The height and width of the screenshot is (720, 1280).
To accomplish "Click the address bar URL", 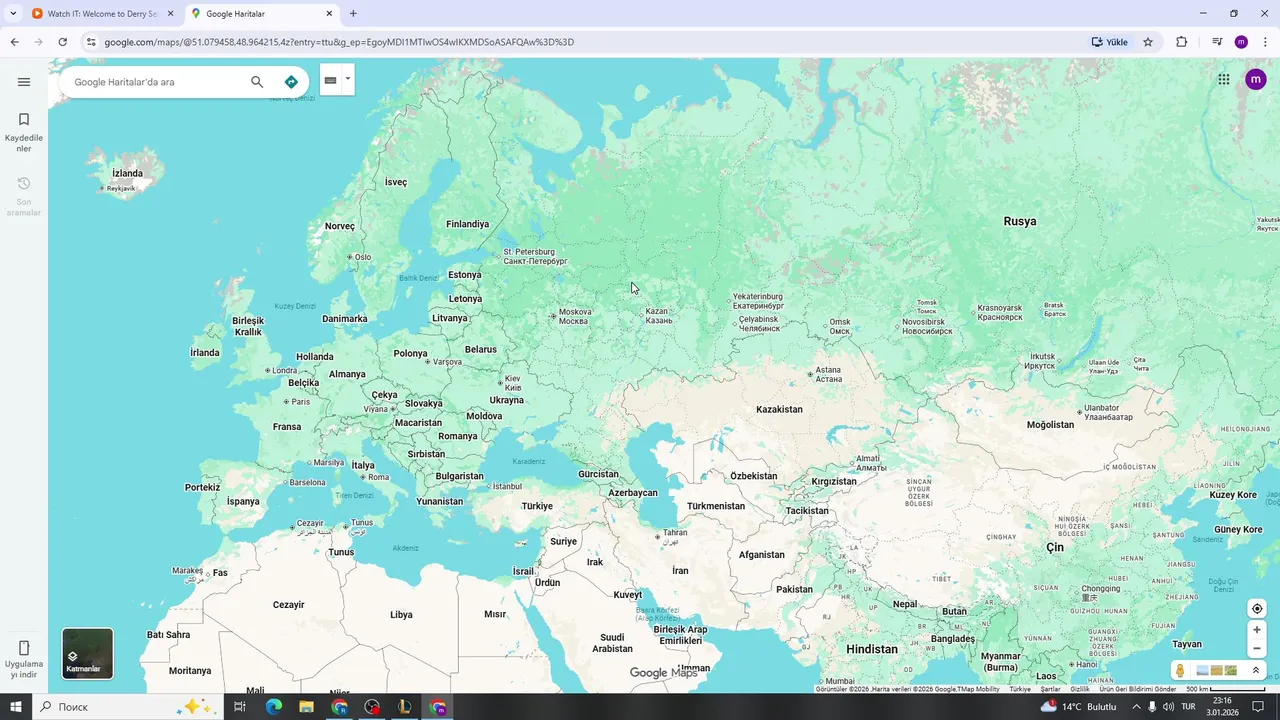I will [339, 42].
